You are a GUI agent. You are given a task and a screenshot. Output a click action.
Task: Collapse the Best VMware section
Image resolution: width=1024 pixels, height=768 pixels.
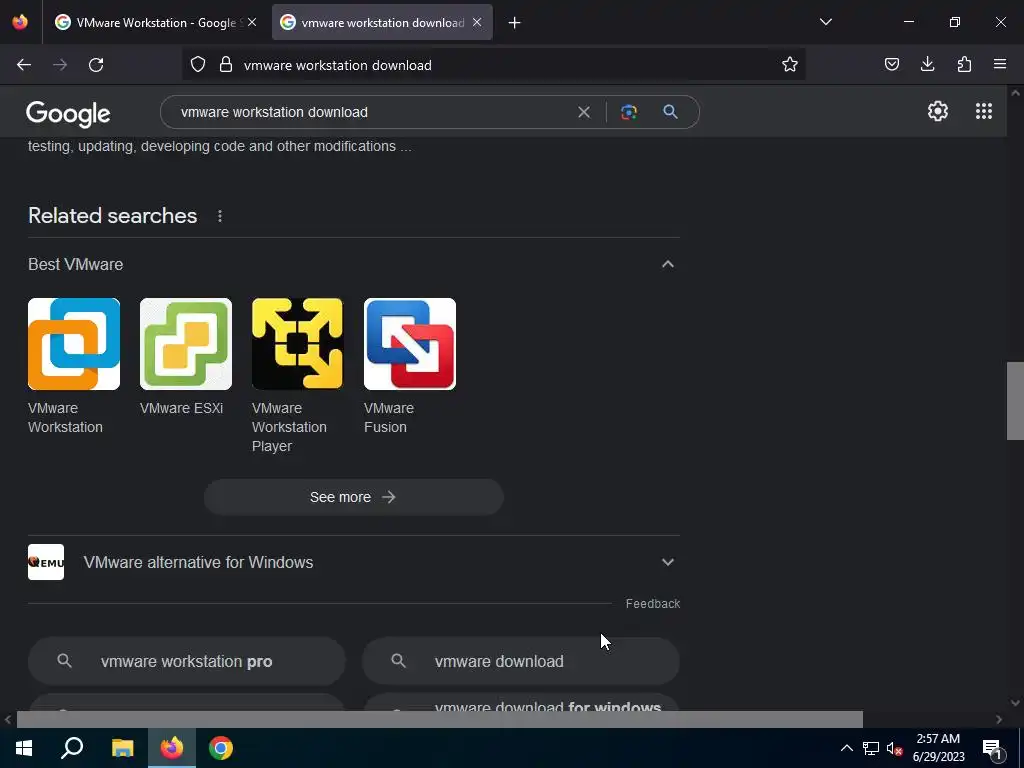[x=667, y=264]
